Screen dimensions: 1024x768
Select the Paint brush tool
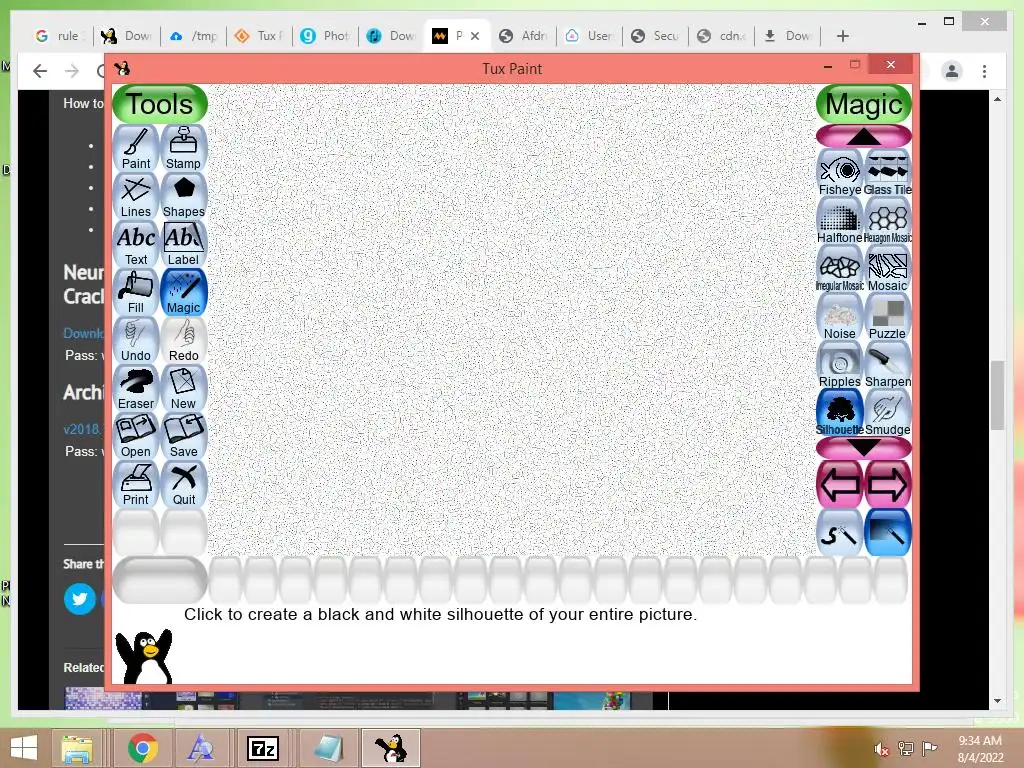coord(136,148)
